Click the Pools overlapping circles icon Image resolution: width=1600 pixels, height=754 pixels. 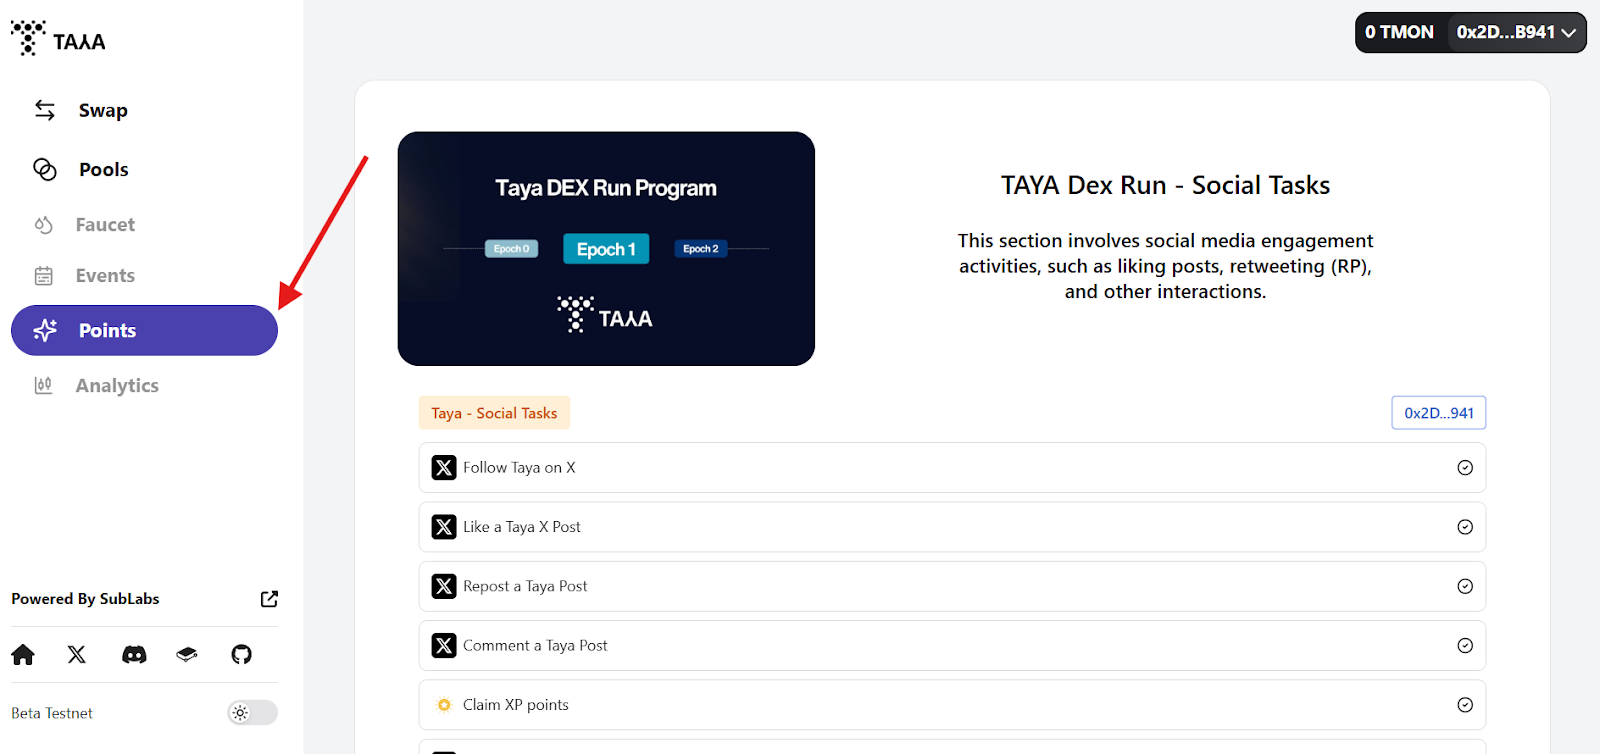tap(45, 169)
